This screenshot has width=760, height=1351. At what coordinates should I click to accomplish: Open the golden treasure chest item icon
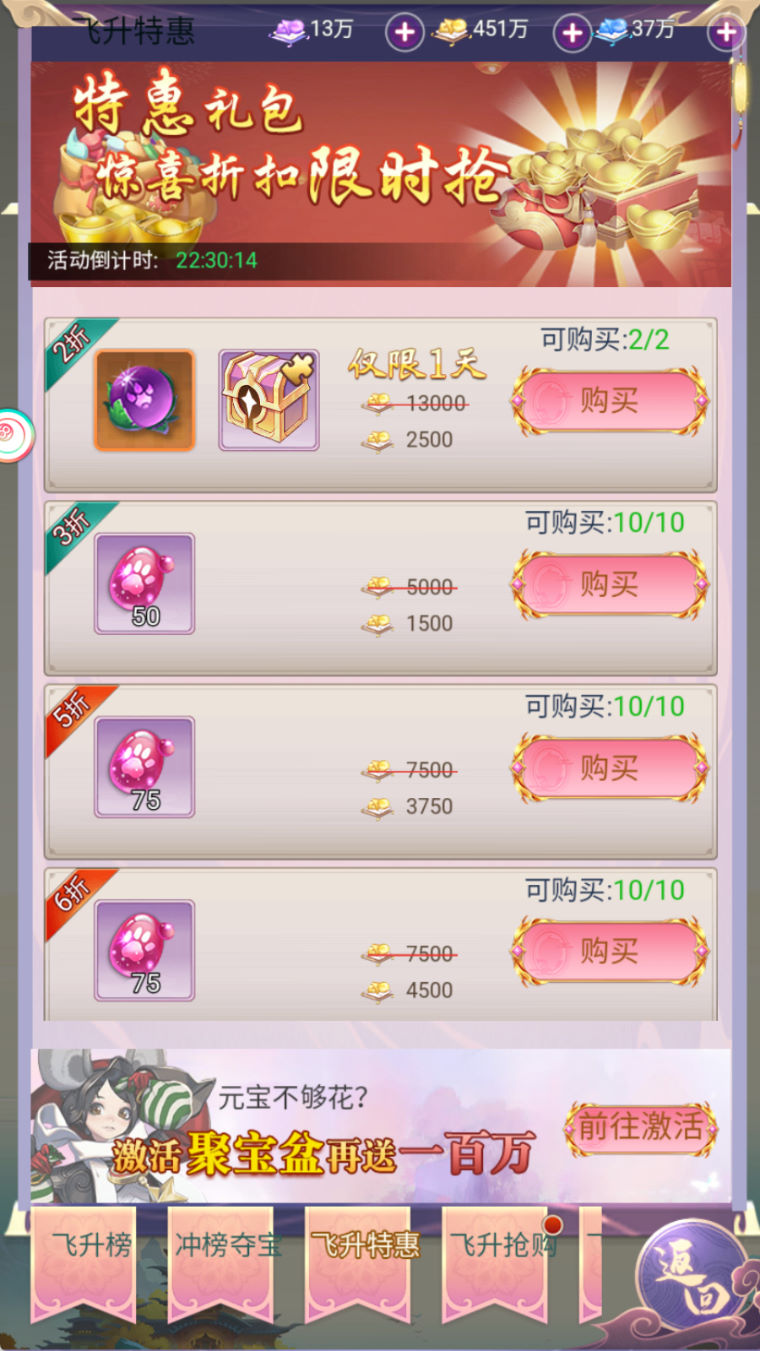pos(269,400)
